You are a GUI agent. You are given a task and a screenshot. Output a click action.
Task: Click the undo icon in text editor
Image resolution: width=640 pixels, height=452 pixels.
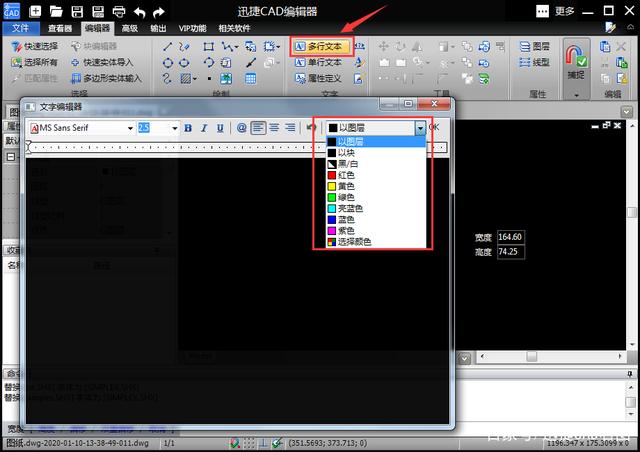pos(311,128)
